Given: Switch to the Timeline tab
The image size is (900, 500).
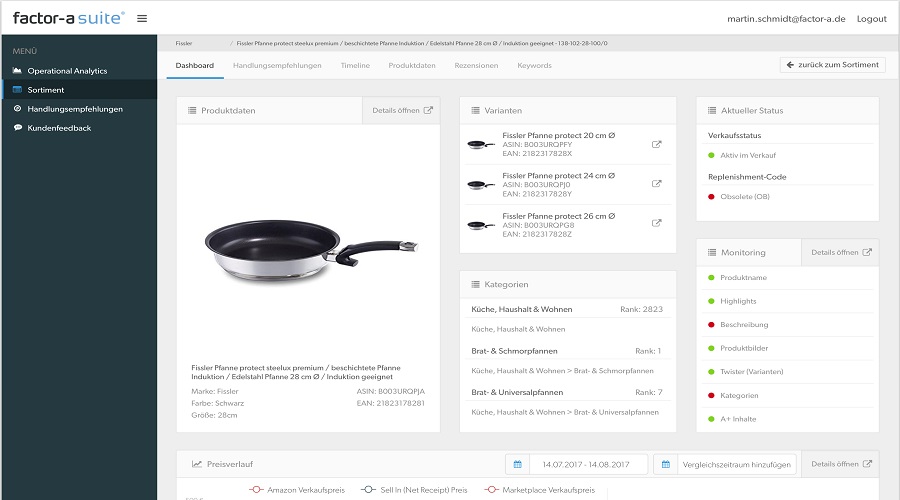Looking at the screenshot, I should coord(355,65).
